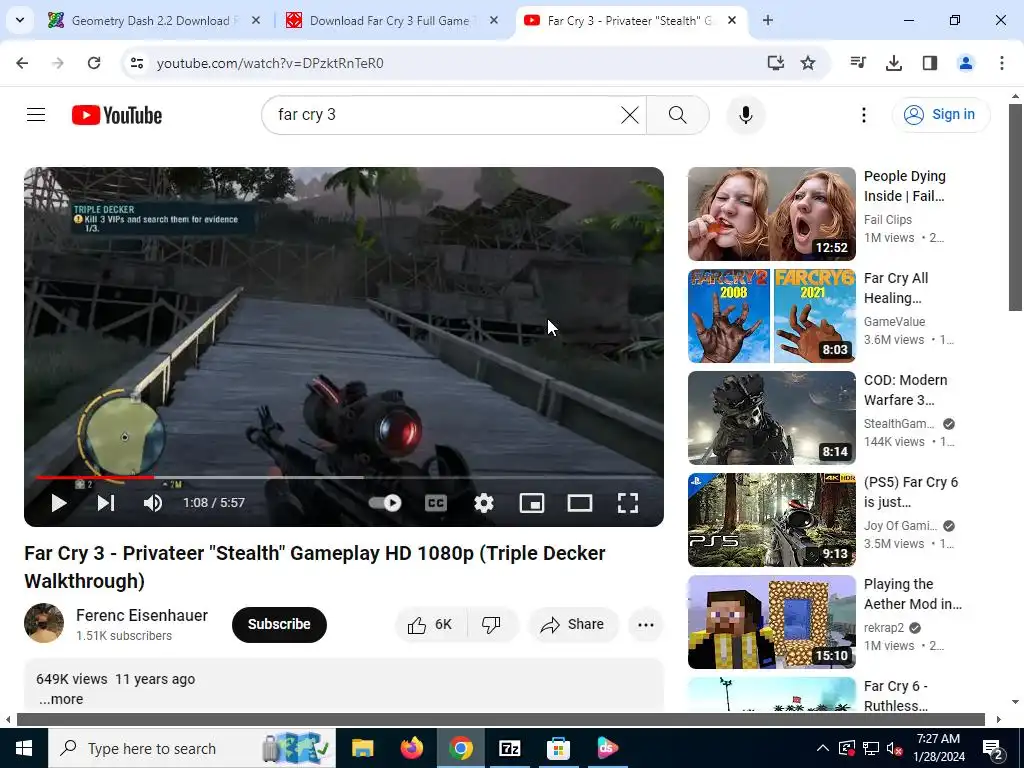Open 'Playing the Aether Mod' thumbnail
The image size is (1024, 768).
click(771, 622)
